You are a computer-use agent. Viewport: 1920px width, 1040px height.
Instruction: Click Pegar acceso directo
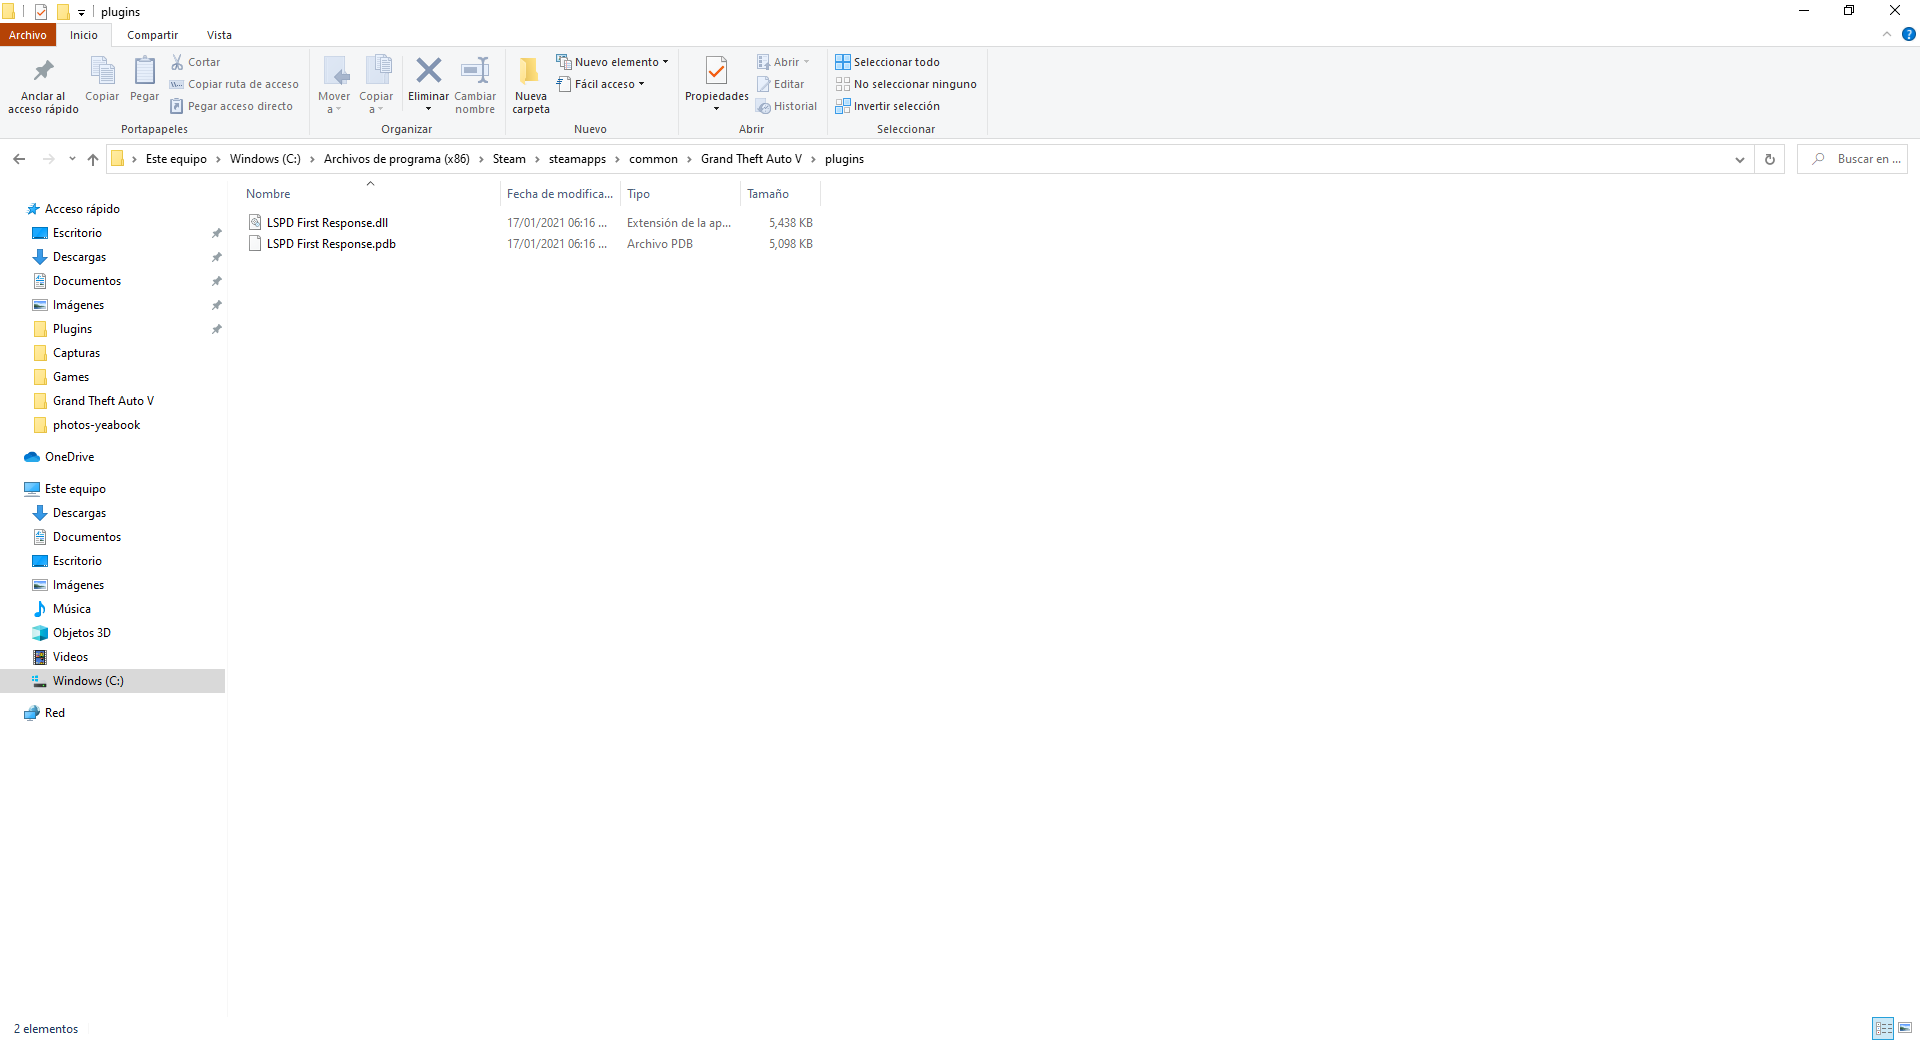point(232,106)
